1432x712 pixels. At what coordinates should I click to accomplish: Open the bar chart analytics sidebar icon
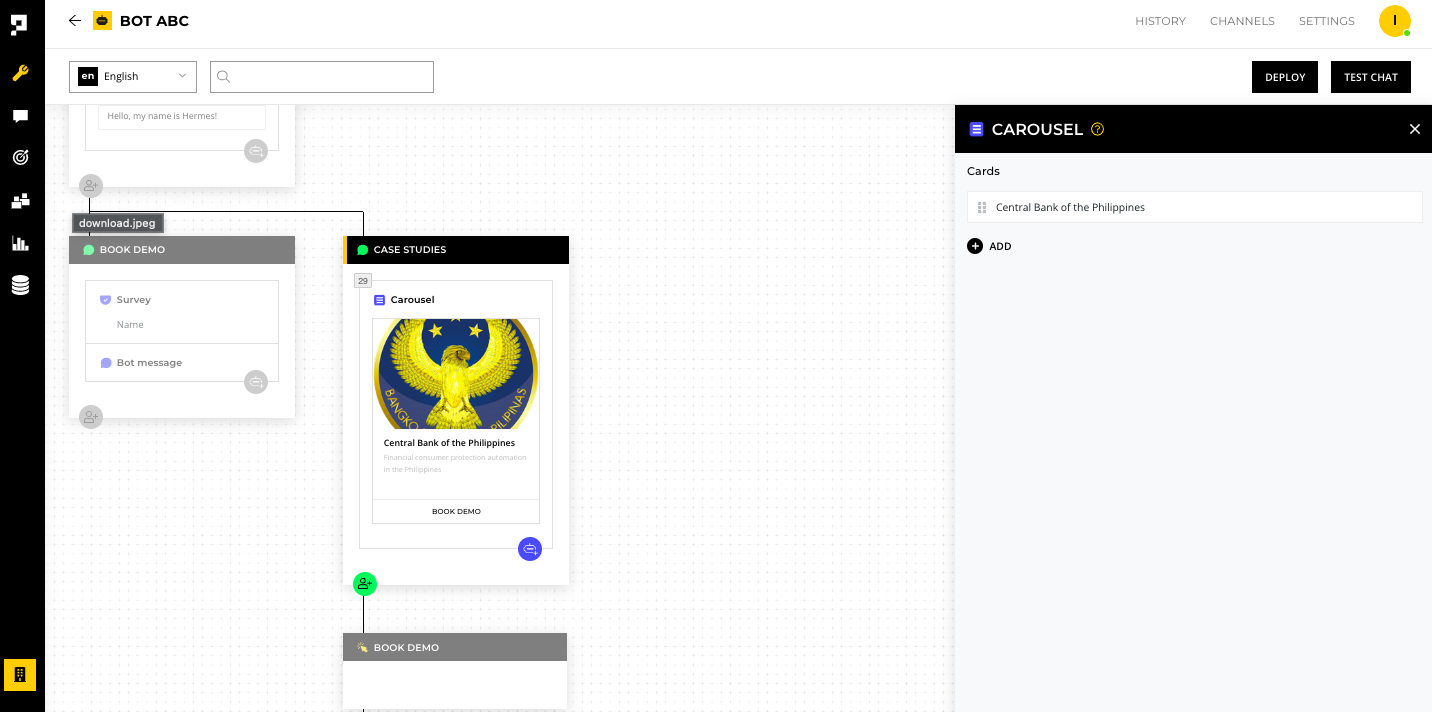click(20, 243)
